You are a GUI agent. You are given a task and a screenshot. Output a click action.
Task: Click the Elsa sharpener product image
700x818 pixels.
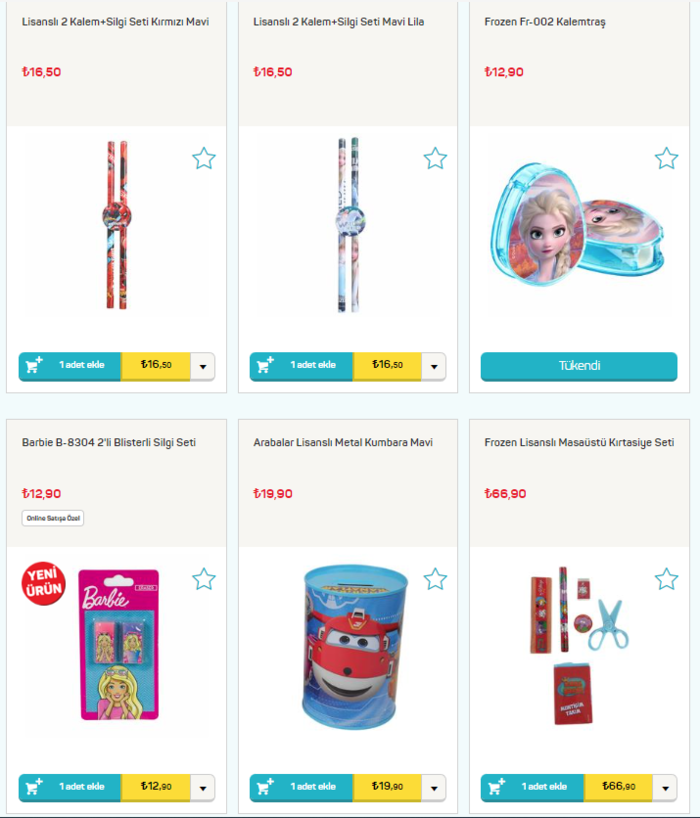coord(576,224)
